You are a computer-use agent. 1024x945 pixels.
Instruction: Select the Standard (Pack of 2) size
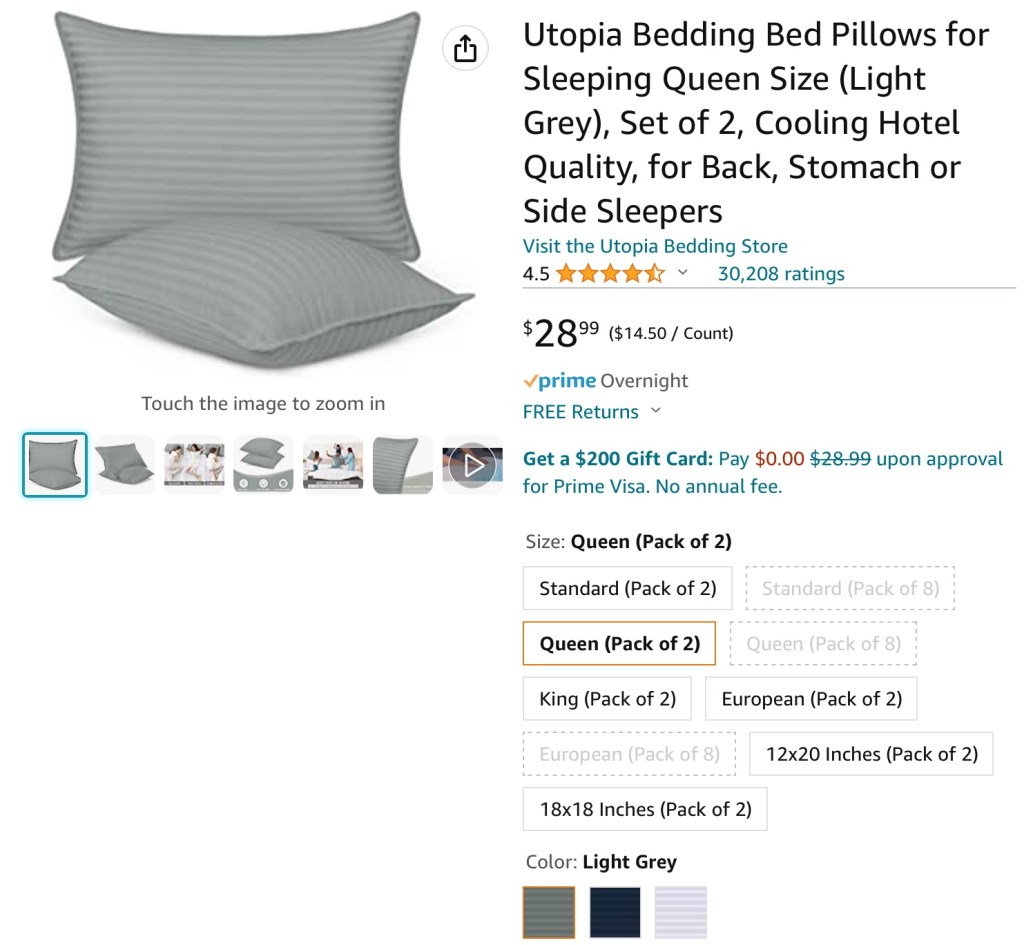(x=627, y=588)
